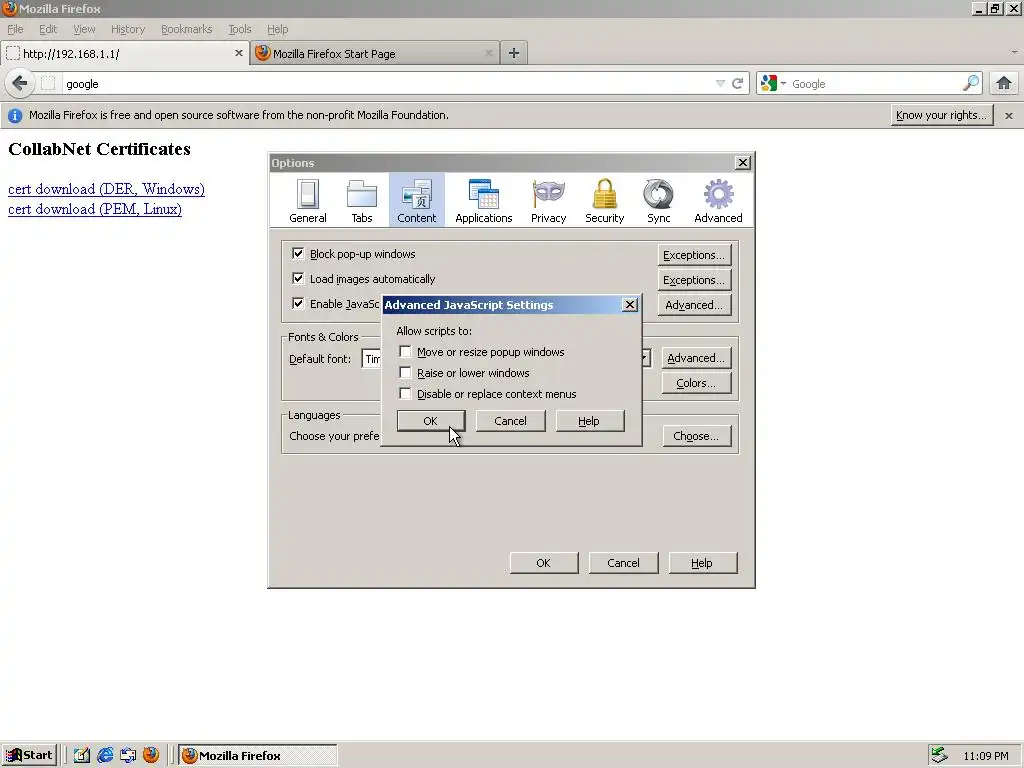Open the Tabs options pane

pyautogui.click(x=362, y=200)
